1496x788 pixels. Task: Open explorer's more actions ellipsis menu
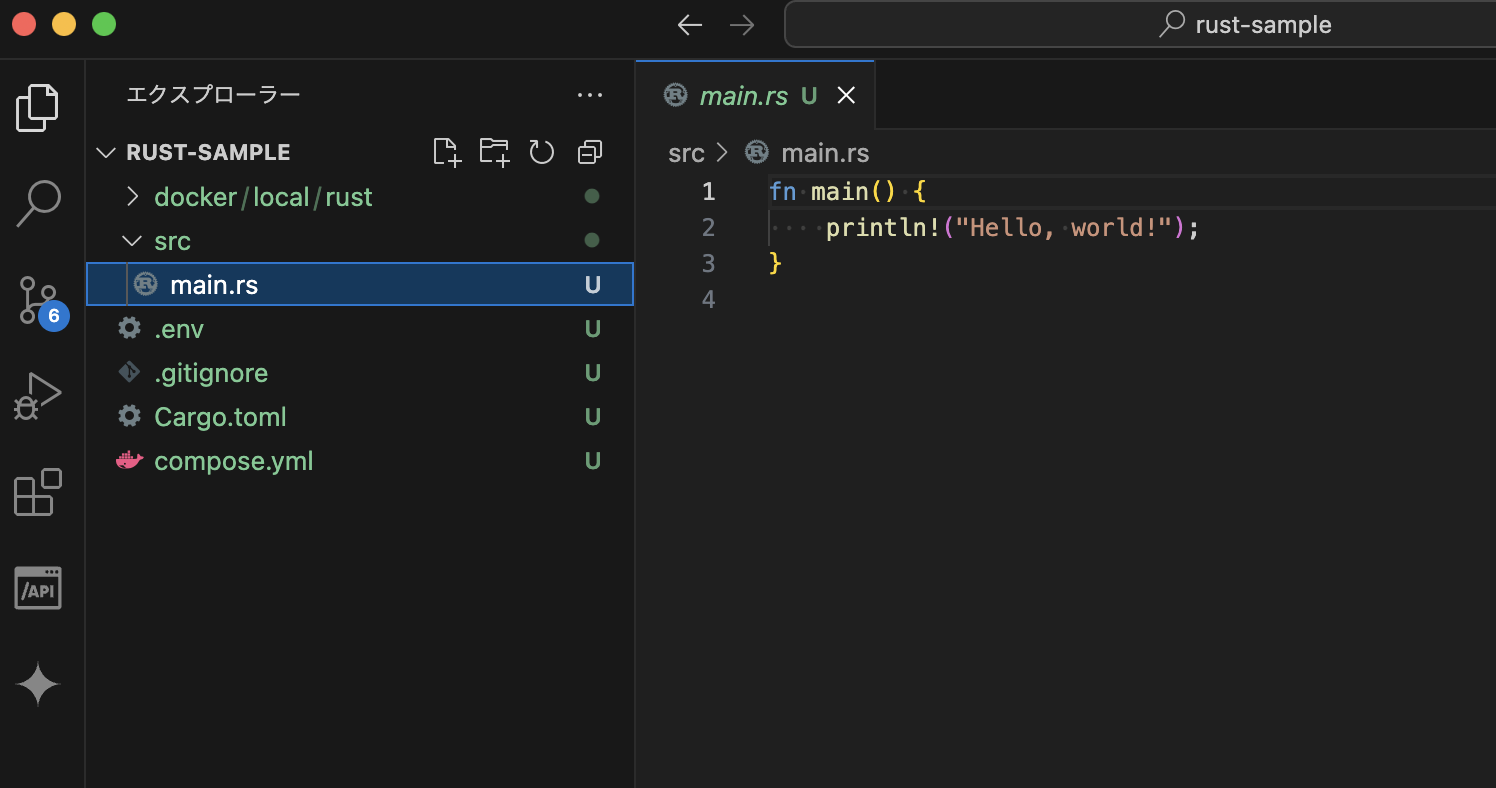click(590, 95)
